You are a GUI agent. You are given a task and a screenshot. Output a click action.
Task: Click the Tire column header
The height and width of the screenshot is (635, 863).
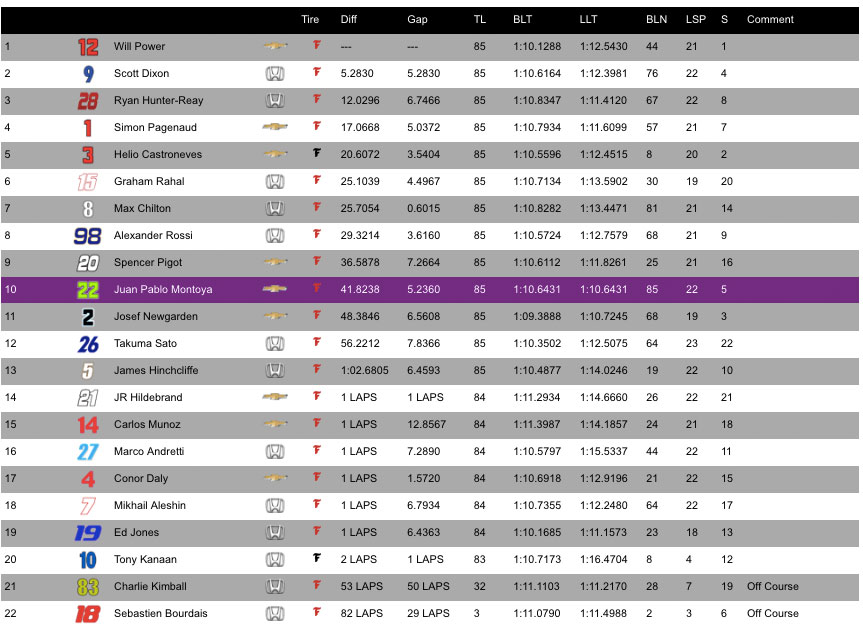click(x=310, y=19)
